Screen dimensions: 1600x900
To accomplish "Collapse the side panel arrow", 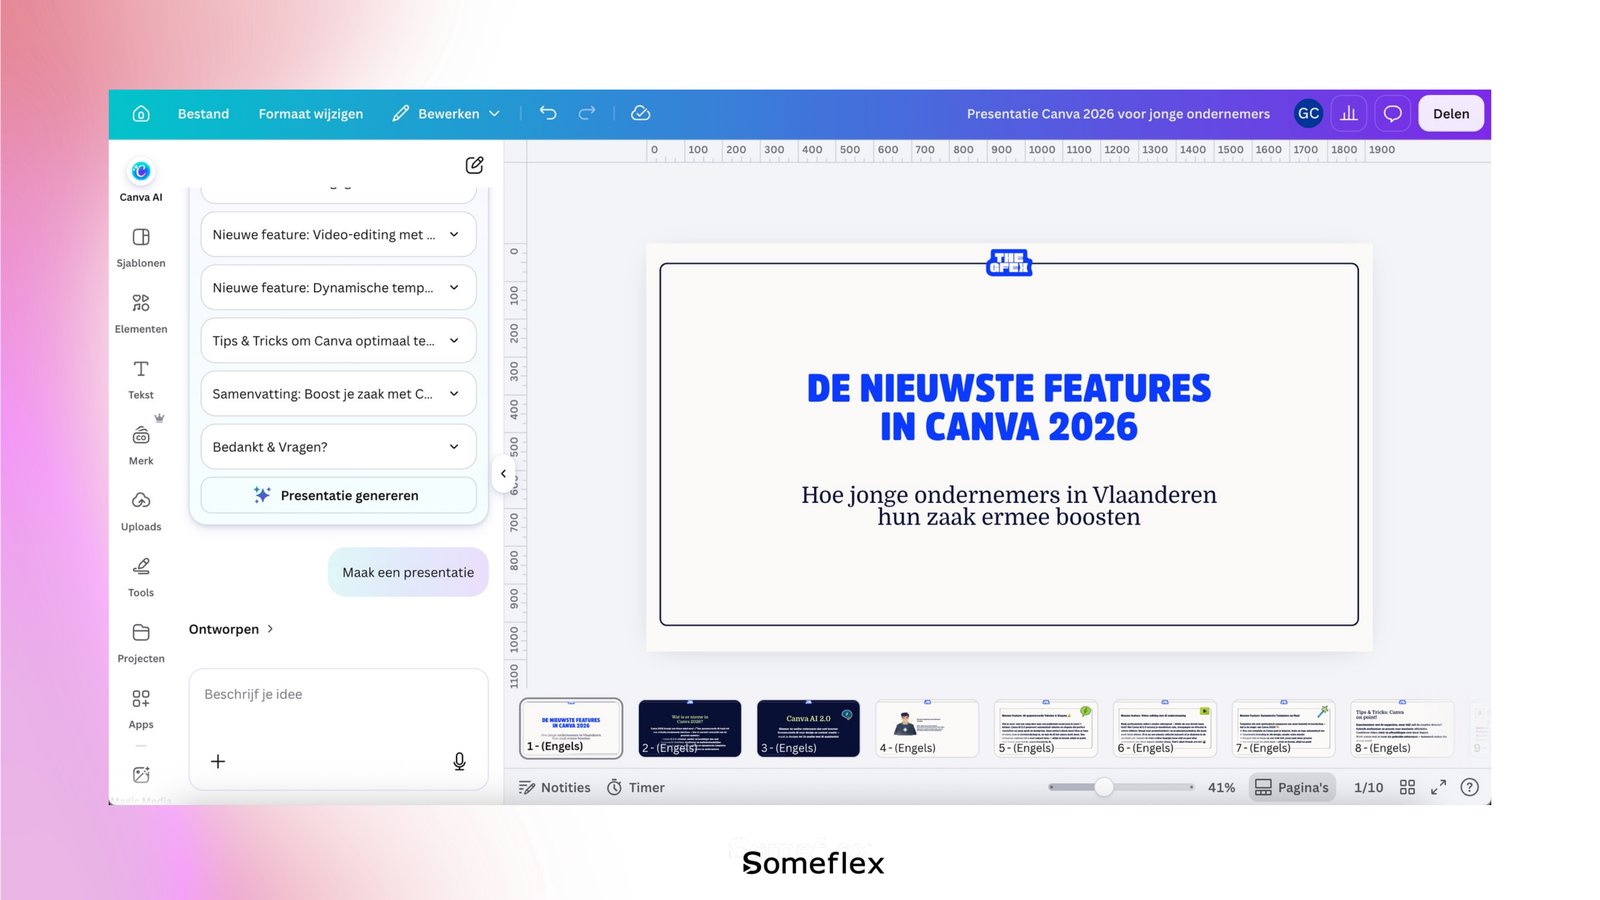I will [x=503, y=474].
